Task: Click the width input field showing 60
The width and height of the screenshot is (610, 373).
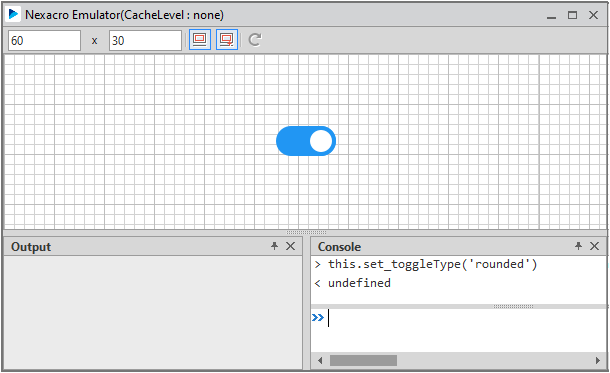Action: pos(44,40)
